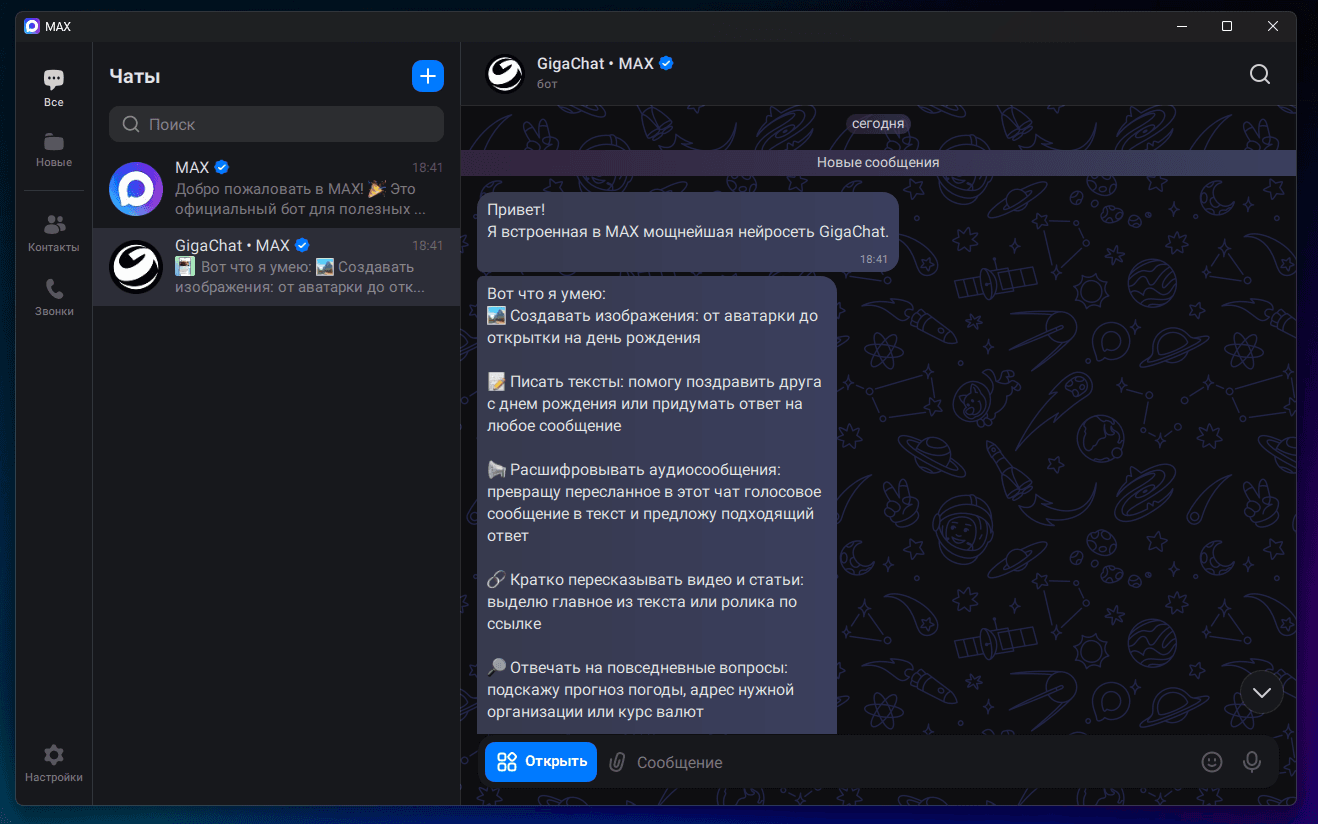Focus the Поиск search field

pos(276,125)
